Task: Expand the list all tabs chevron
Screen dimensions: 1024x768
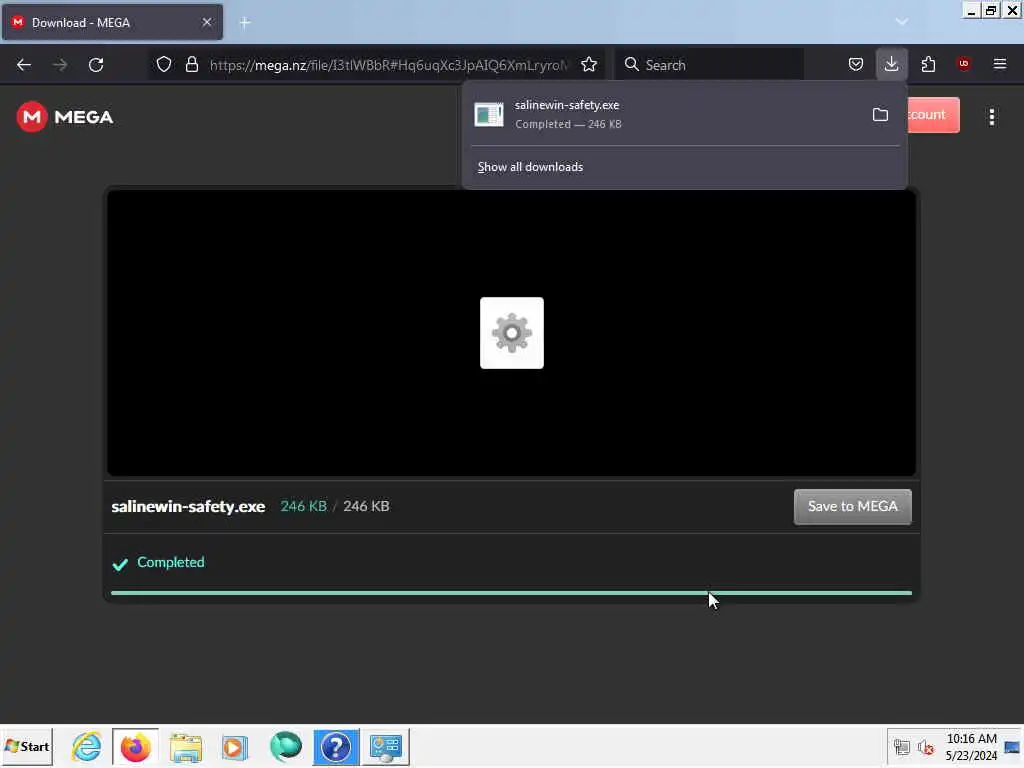Action: tap(902, 22)
